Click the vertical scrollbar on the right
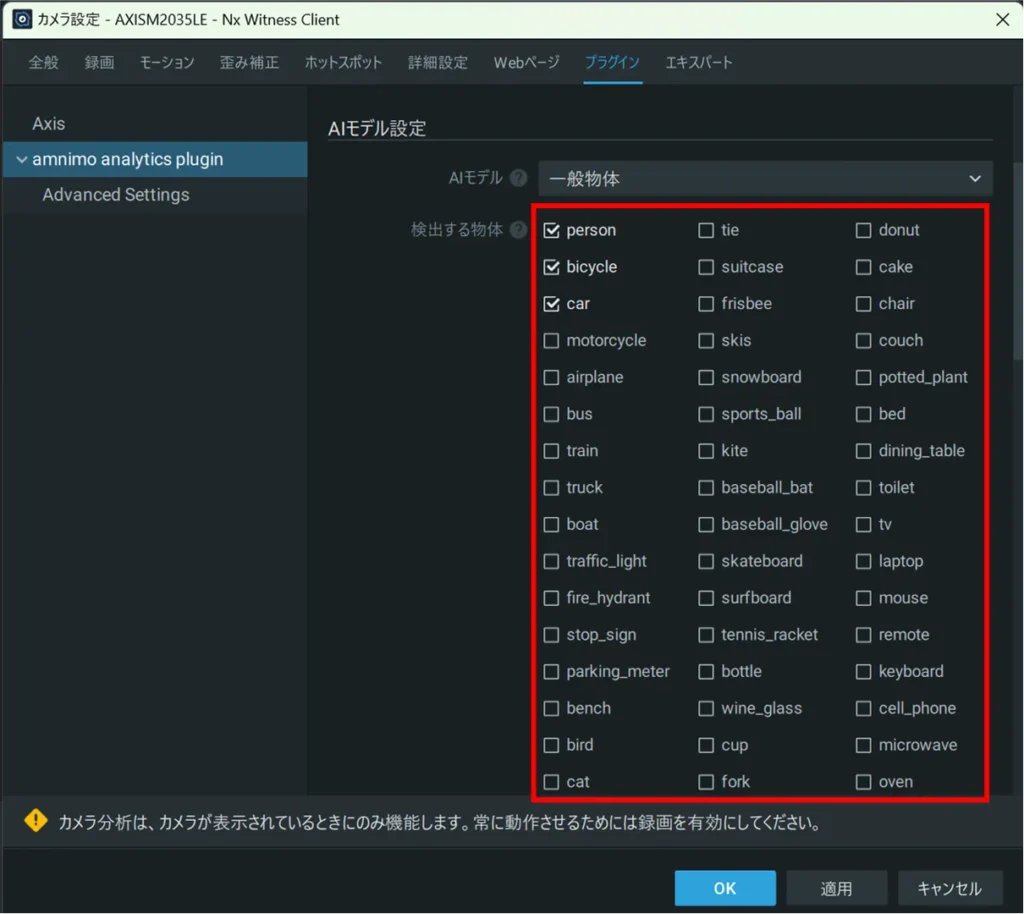 click(x=1018, y=260)
